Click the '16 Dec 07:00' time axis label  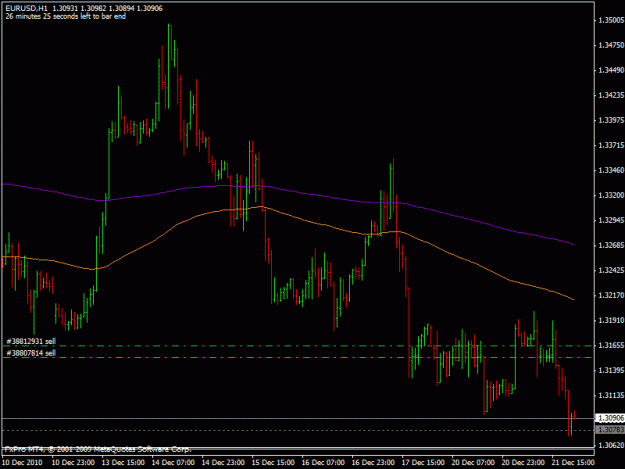[323, 463]
